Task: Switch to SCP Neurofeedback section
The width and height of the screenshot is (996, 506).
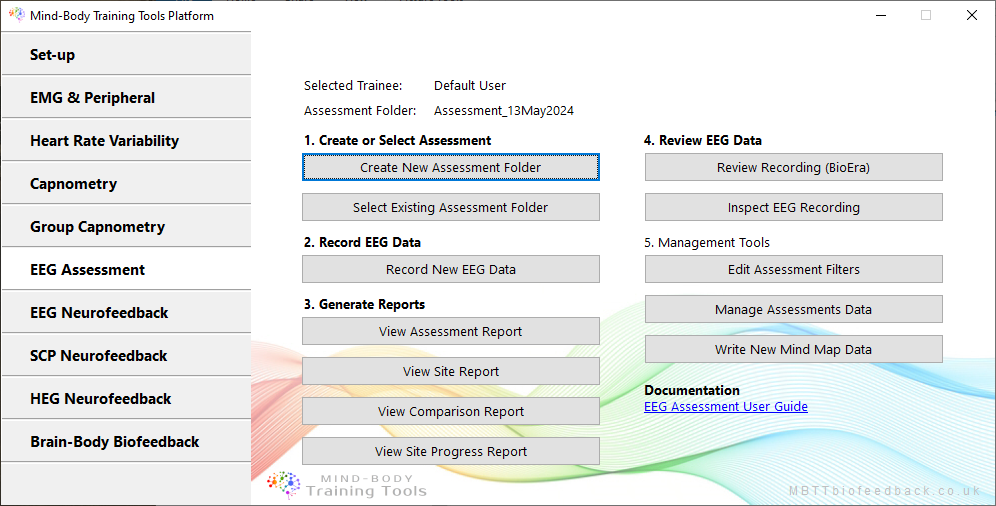Action: click(126, 356)
